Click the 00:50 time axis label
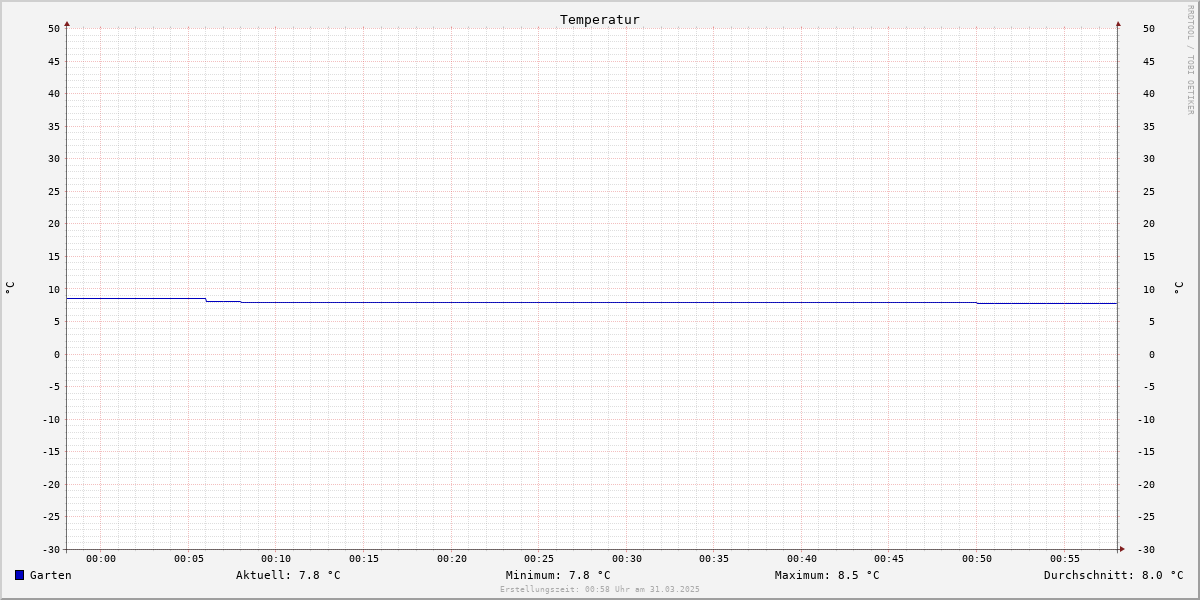The image size is (1200, 600). (977, 559)
